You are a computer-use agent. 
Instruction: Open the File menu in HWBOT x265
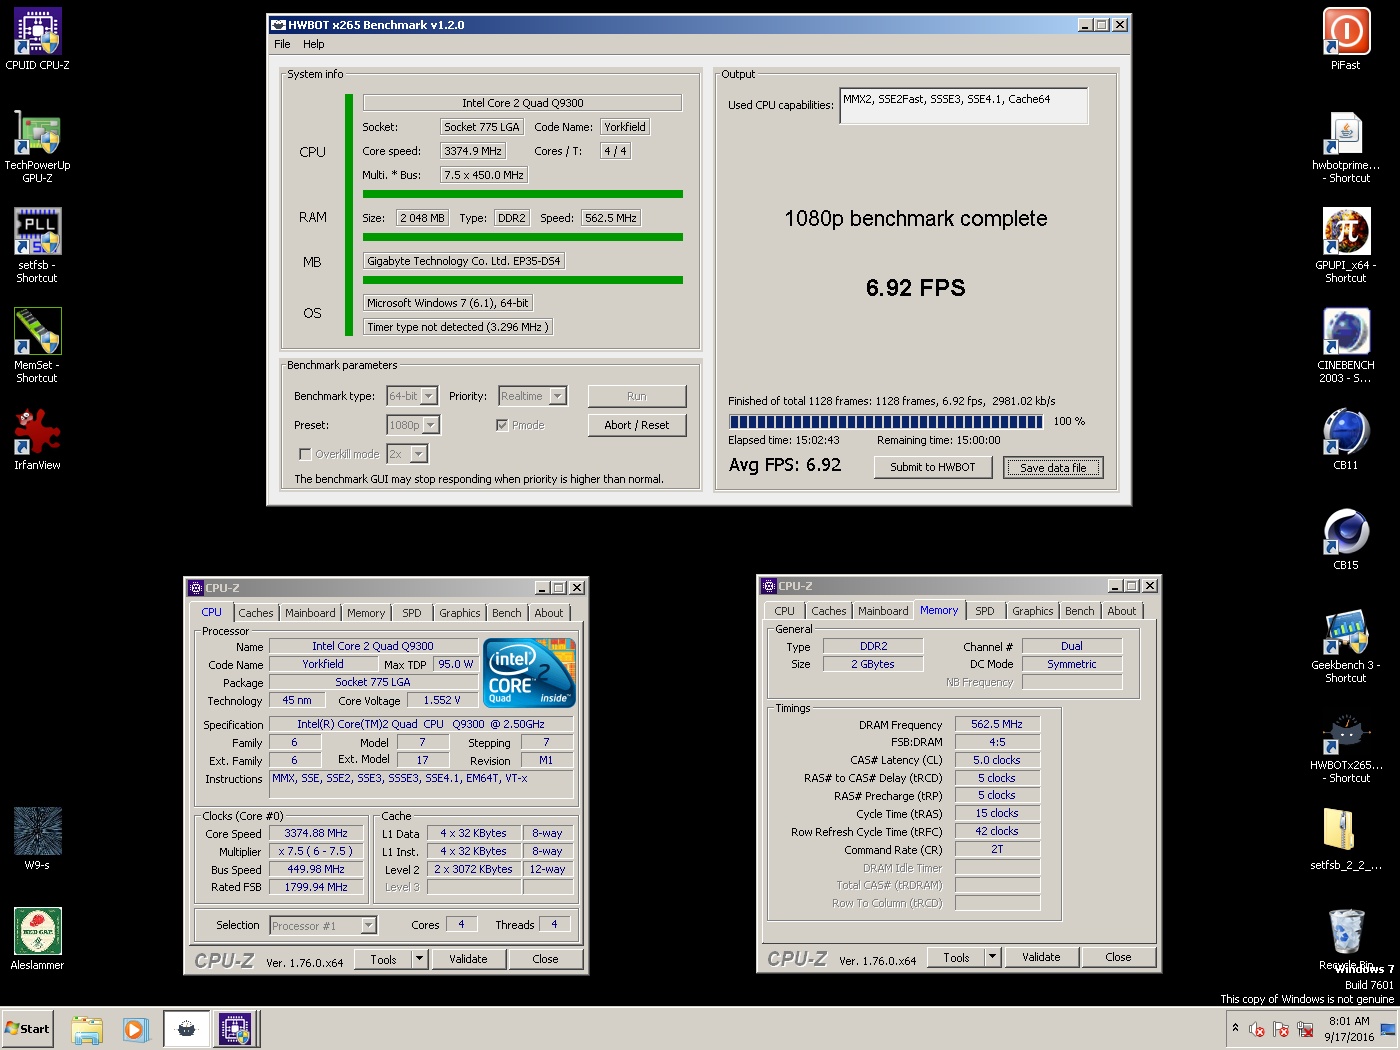click(282, 44)
